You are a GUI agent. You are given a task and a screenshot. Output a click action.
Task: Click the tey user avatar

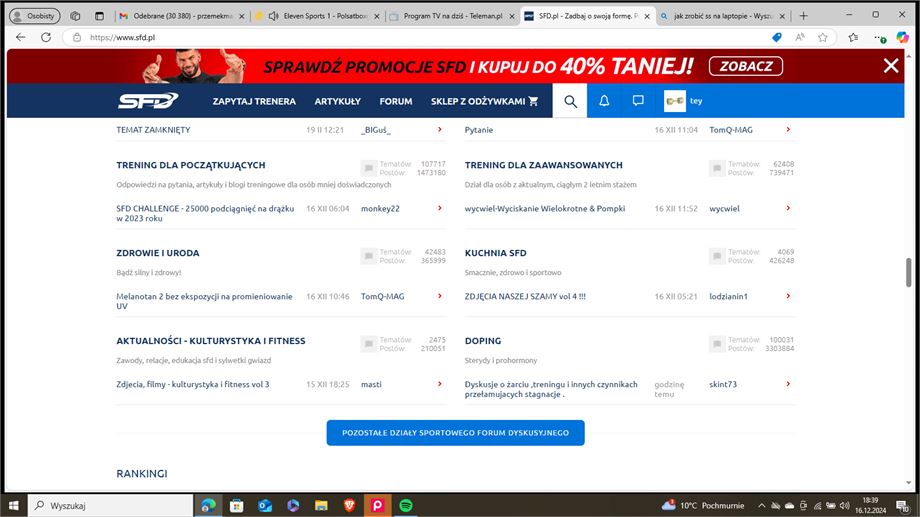point(675,101)
